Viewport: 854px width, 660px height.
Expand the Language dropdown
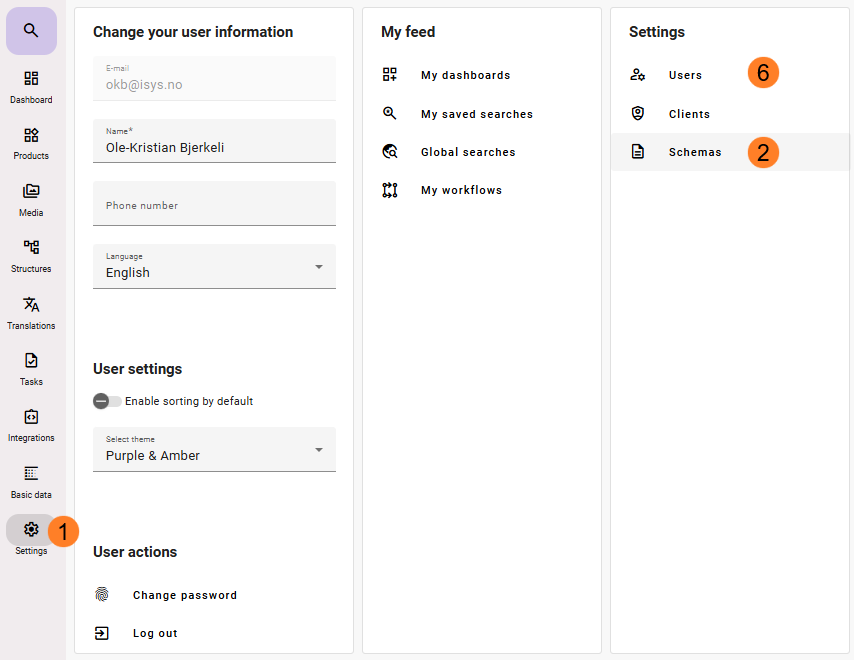[214, 266]
